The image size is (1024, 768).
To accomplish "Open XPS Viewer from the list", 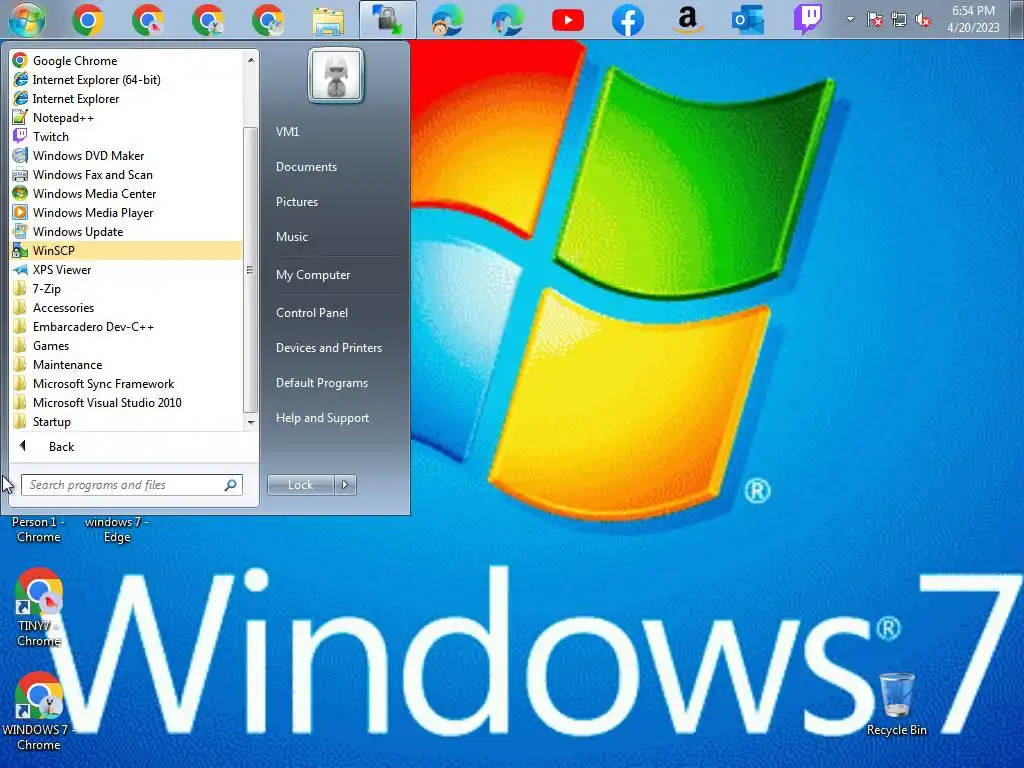I will click(x=127, y=270).
